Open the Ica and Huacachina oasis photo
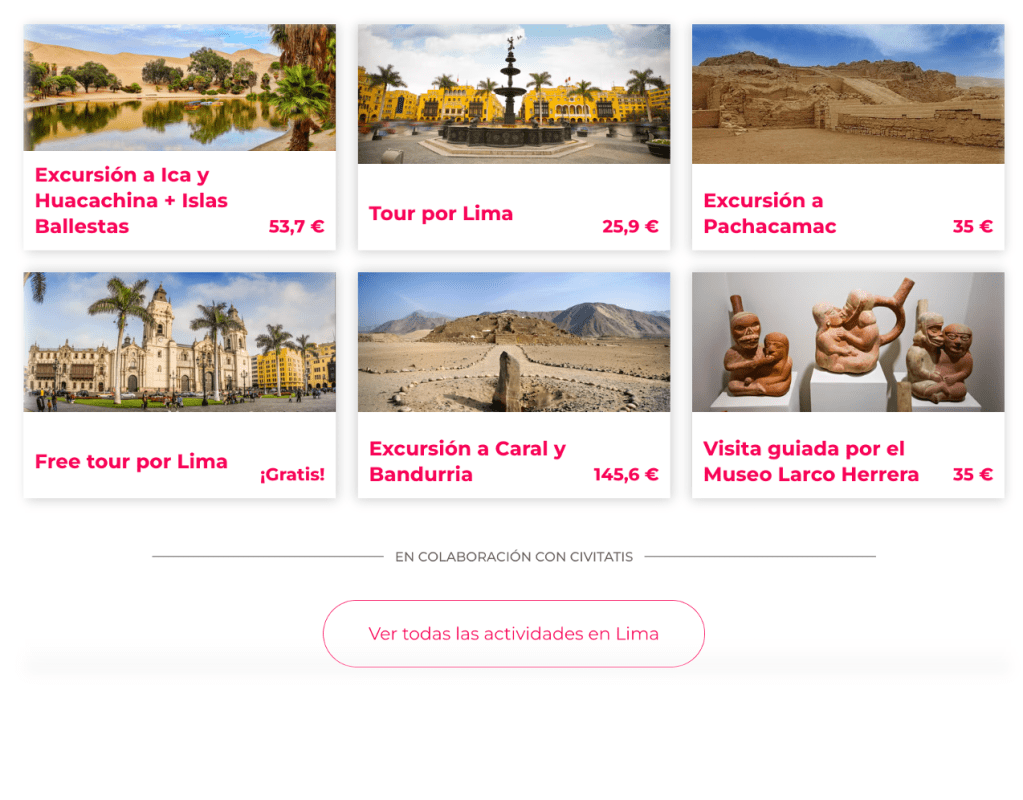1023x800 pixels. click(179, 87)
